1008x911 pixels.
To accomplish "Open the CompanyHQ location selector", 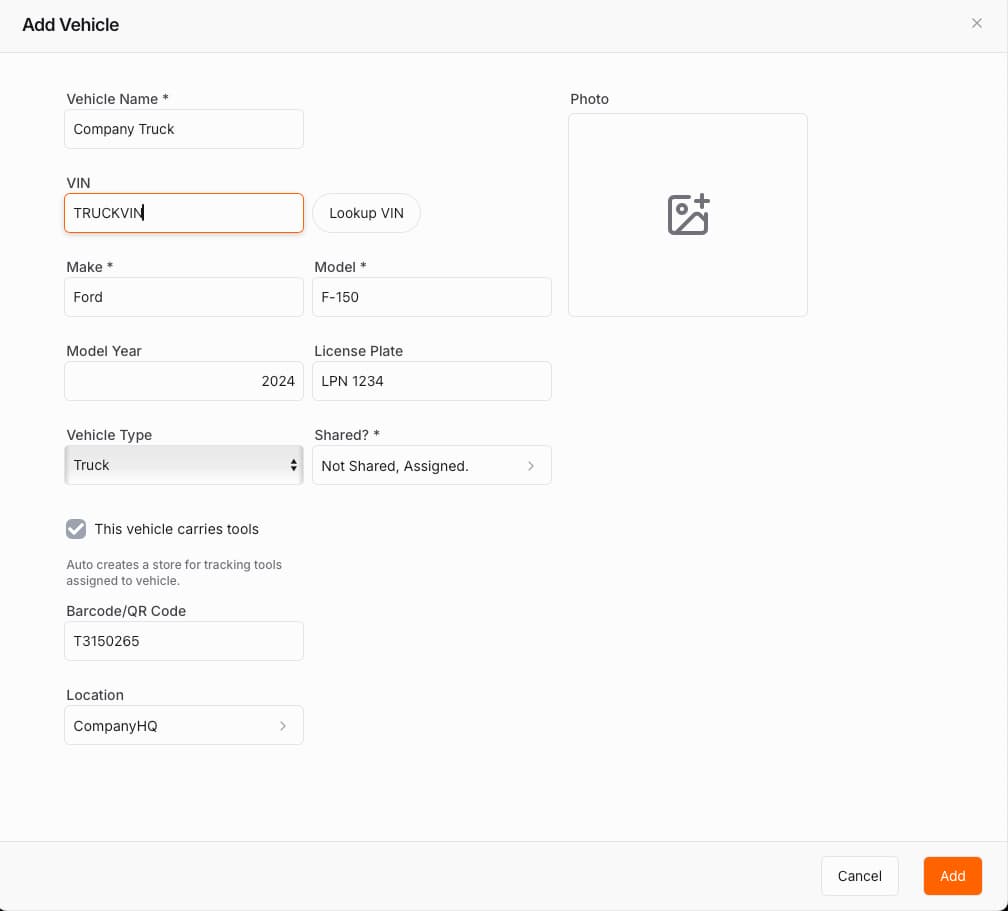I will click(x=170, y=726).
